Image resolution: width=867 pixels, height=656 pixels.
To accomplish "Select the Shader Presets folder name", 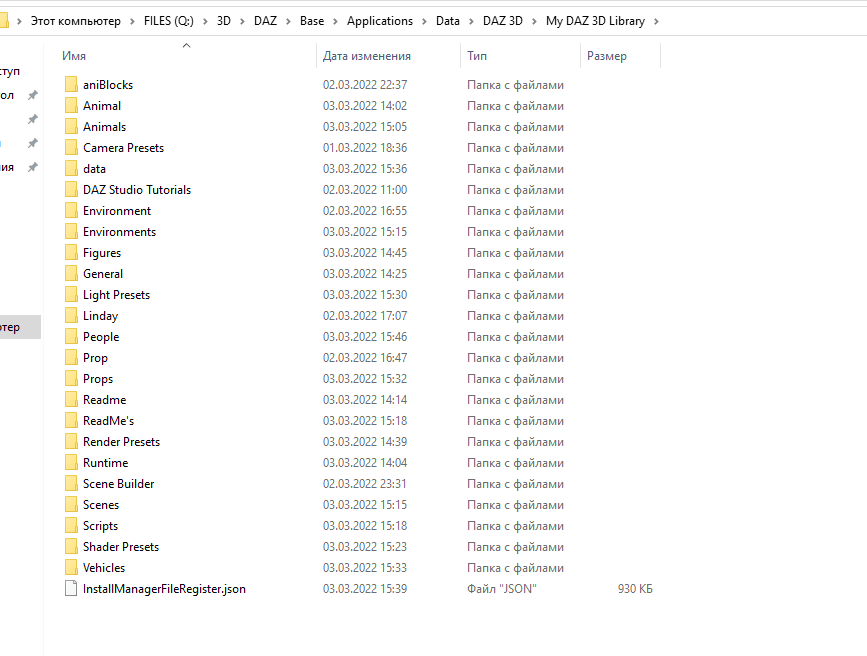I will click(x=121, y=547).
